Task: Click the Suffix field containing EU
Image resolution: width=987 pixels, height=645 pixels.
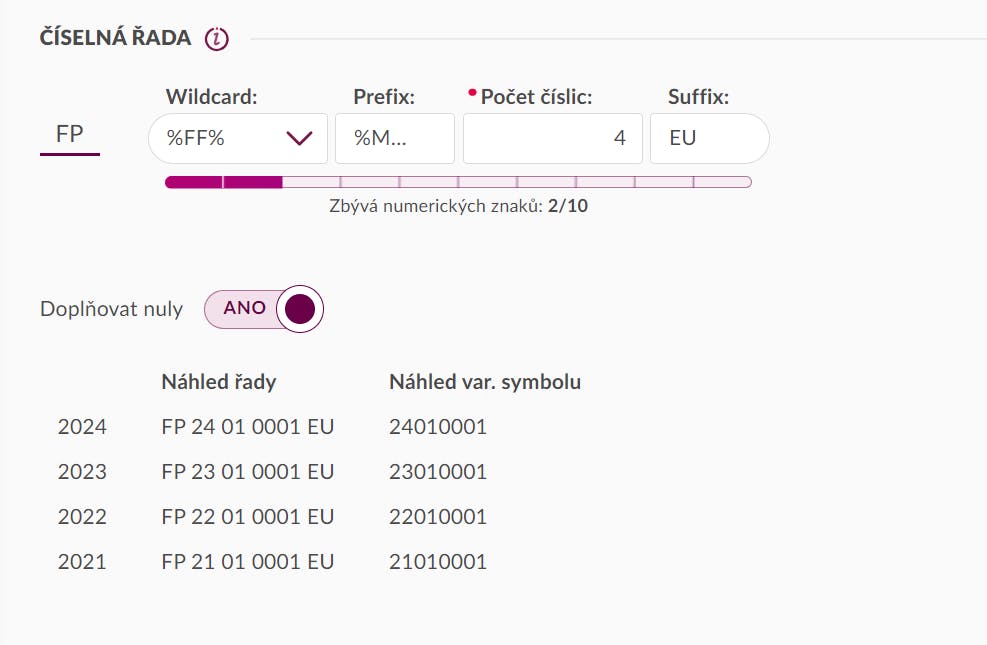Action: 709,138
